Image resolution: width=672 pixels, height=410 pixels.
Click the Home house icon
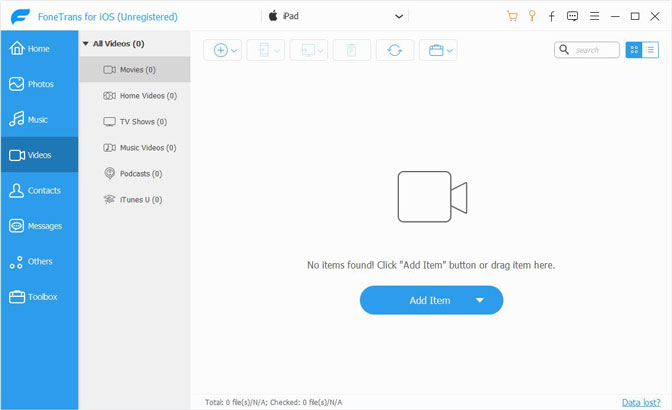coord(17,48)
